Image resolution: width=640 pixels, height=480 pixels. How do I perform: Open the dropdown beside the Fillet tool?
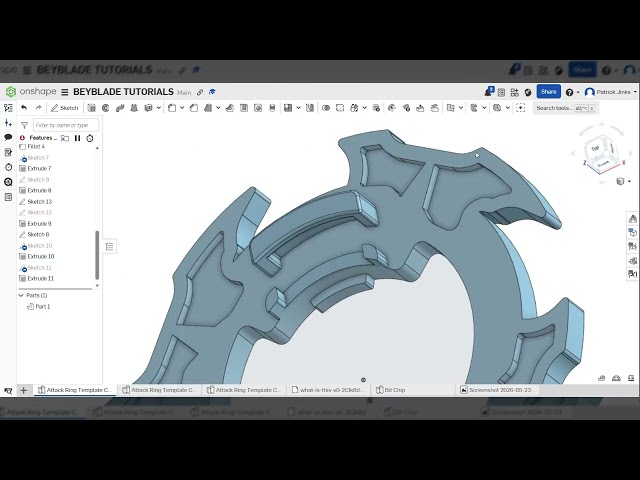[x=182, y=108]
